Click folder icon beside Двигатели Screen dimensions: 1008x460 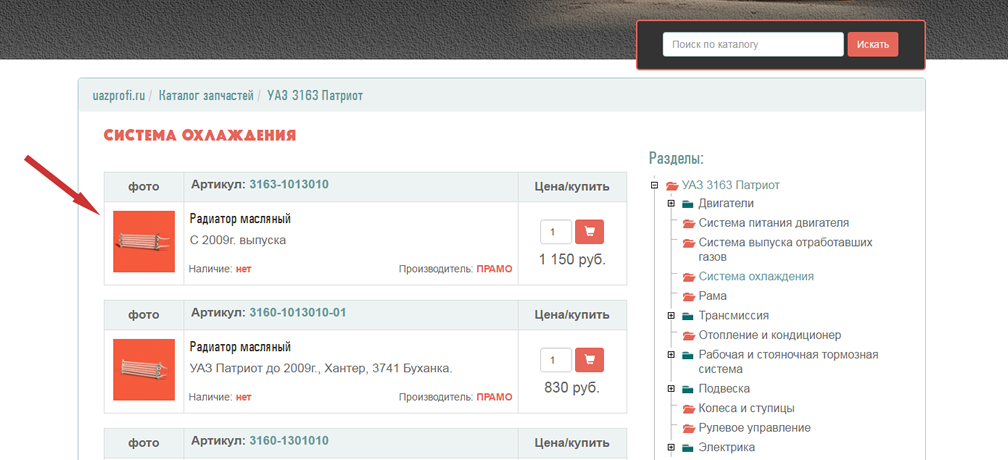point(688,204)
